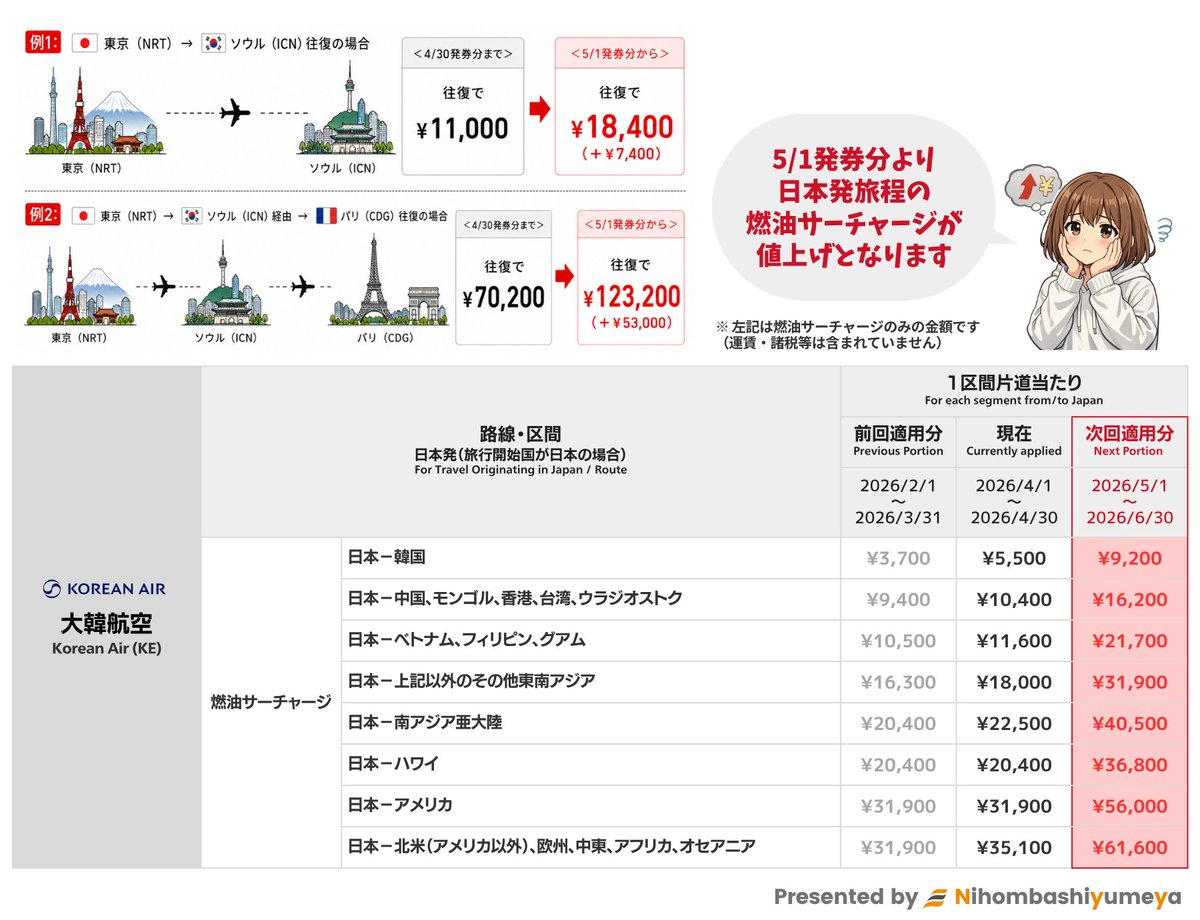Screen dimensions: 1200x920
Task: Click the ¥35,100 cell
Action: pos(1014,848)
